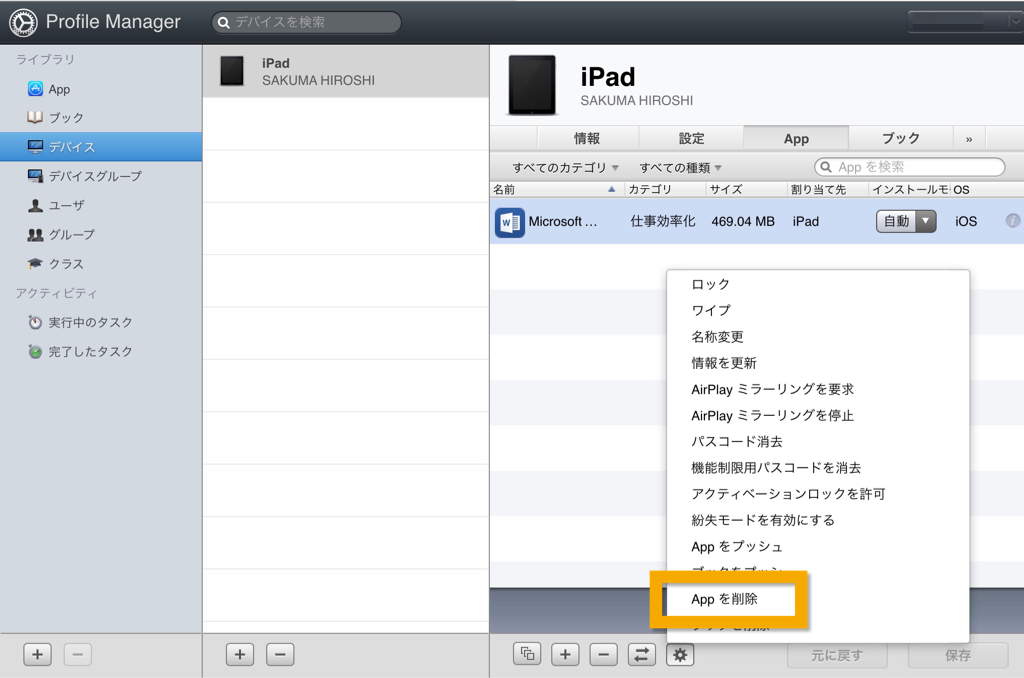This screenshot has width=1024, height=678.
Task: Click the large iPad device image
Action: (532, 86)
